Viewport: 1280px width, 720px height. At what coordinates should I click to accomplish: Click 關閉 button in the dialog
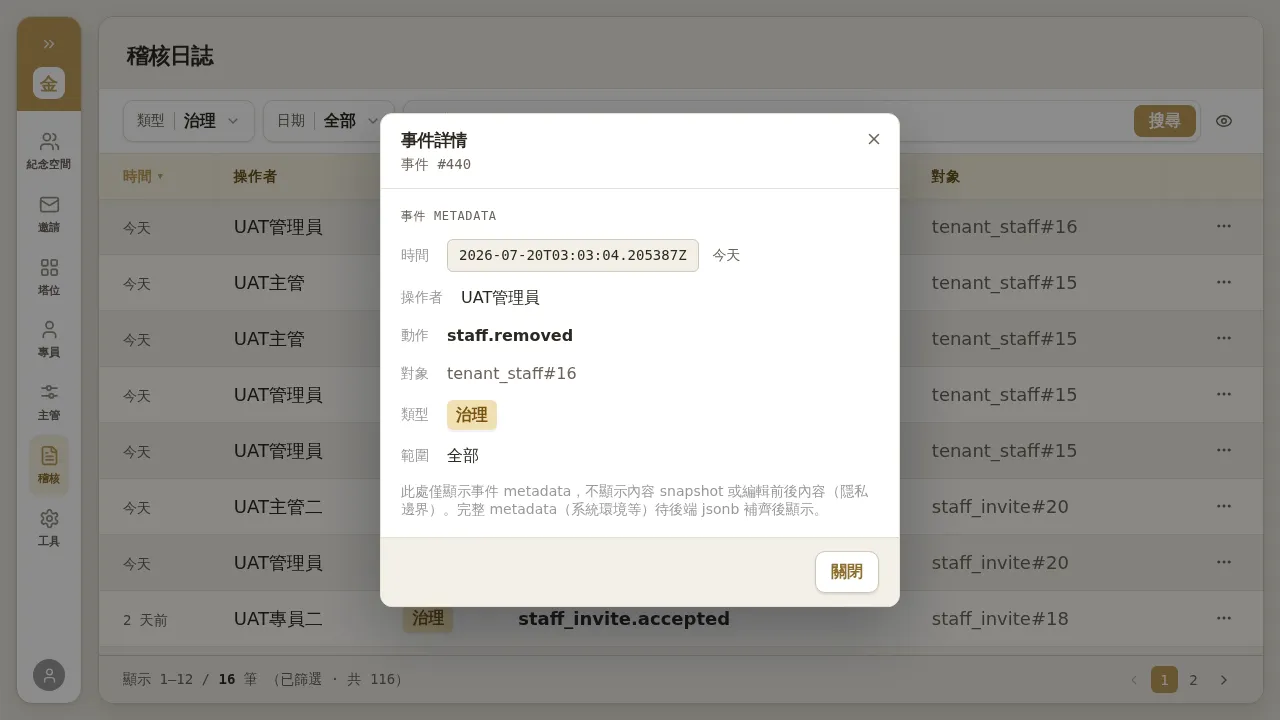(x=847, y=572)
